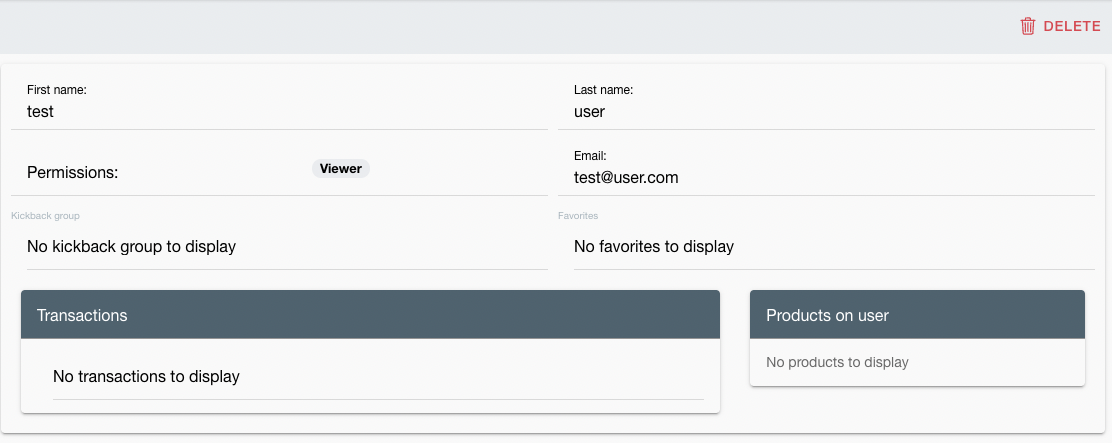Select the Email field test@user.com

(826, 169)
